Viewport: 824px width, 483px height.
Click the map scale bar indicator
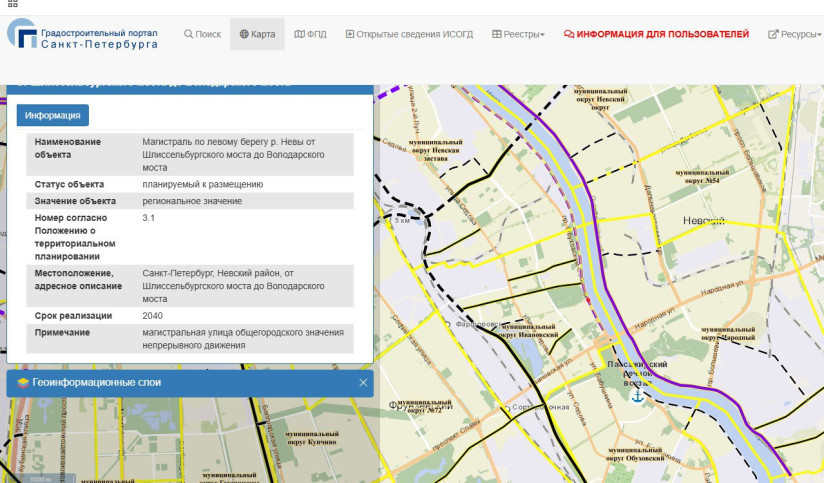click(x=40, y=479)
